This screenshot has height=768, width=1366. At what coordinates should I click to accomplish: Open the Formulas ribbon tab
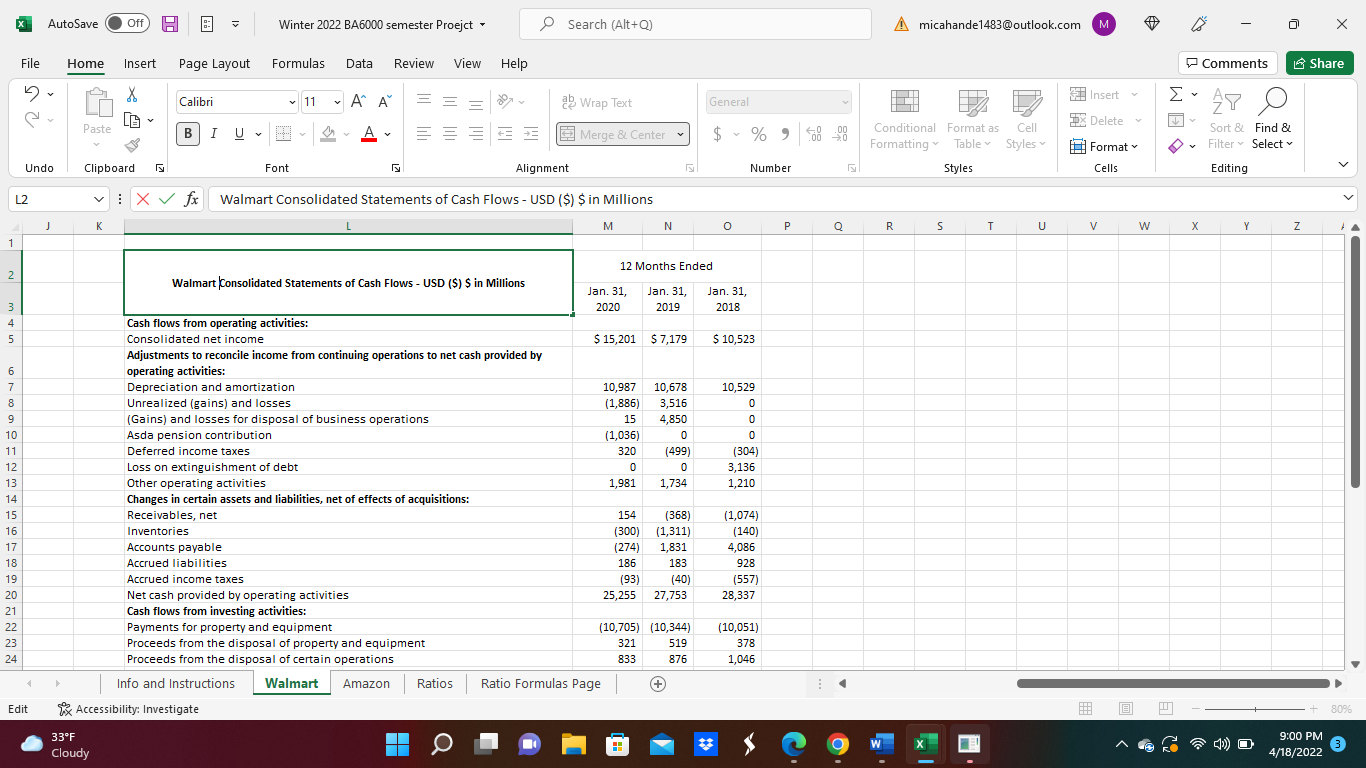click(x=298, y=63)
